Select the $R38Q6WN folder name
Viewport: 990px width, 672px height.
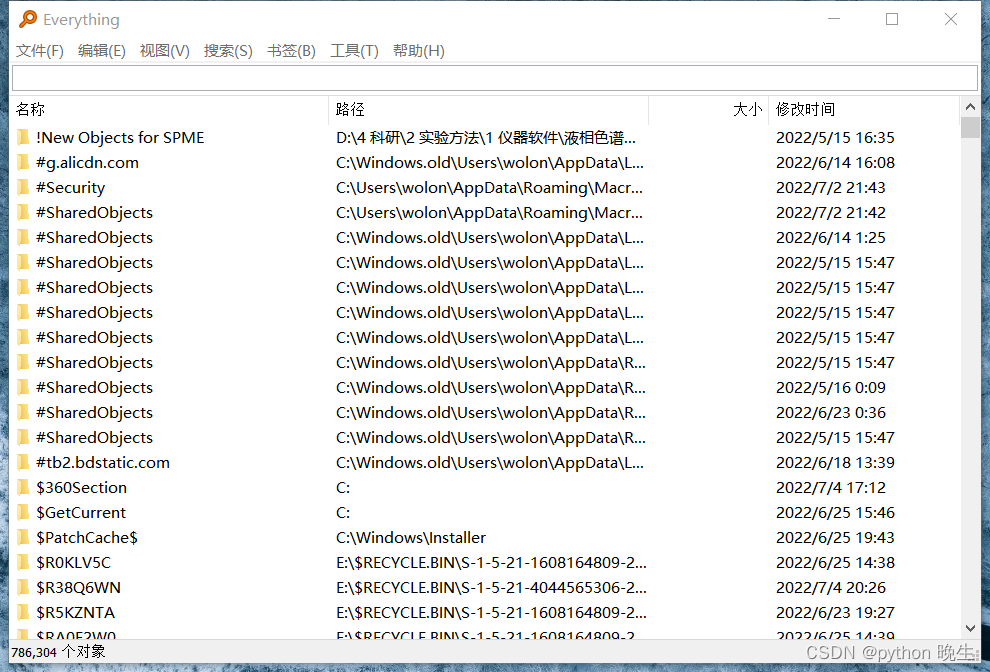(78, 587)
